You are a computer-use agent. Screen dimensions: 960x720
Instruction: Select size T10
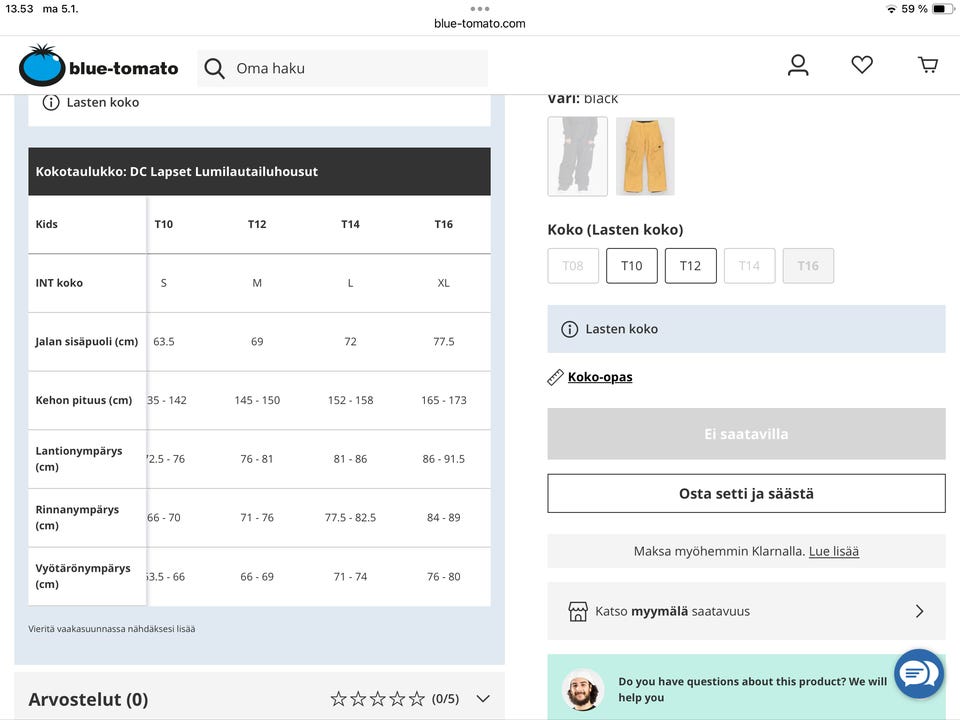[x=632, y=266]
